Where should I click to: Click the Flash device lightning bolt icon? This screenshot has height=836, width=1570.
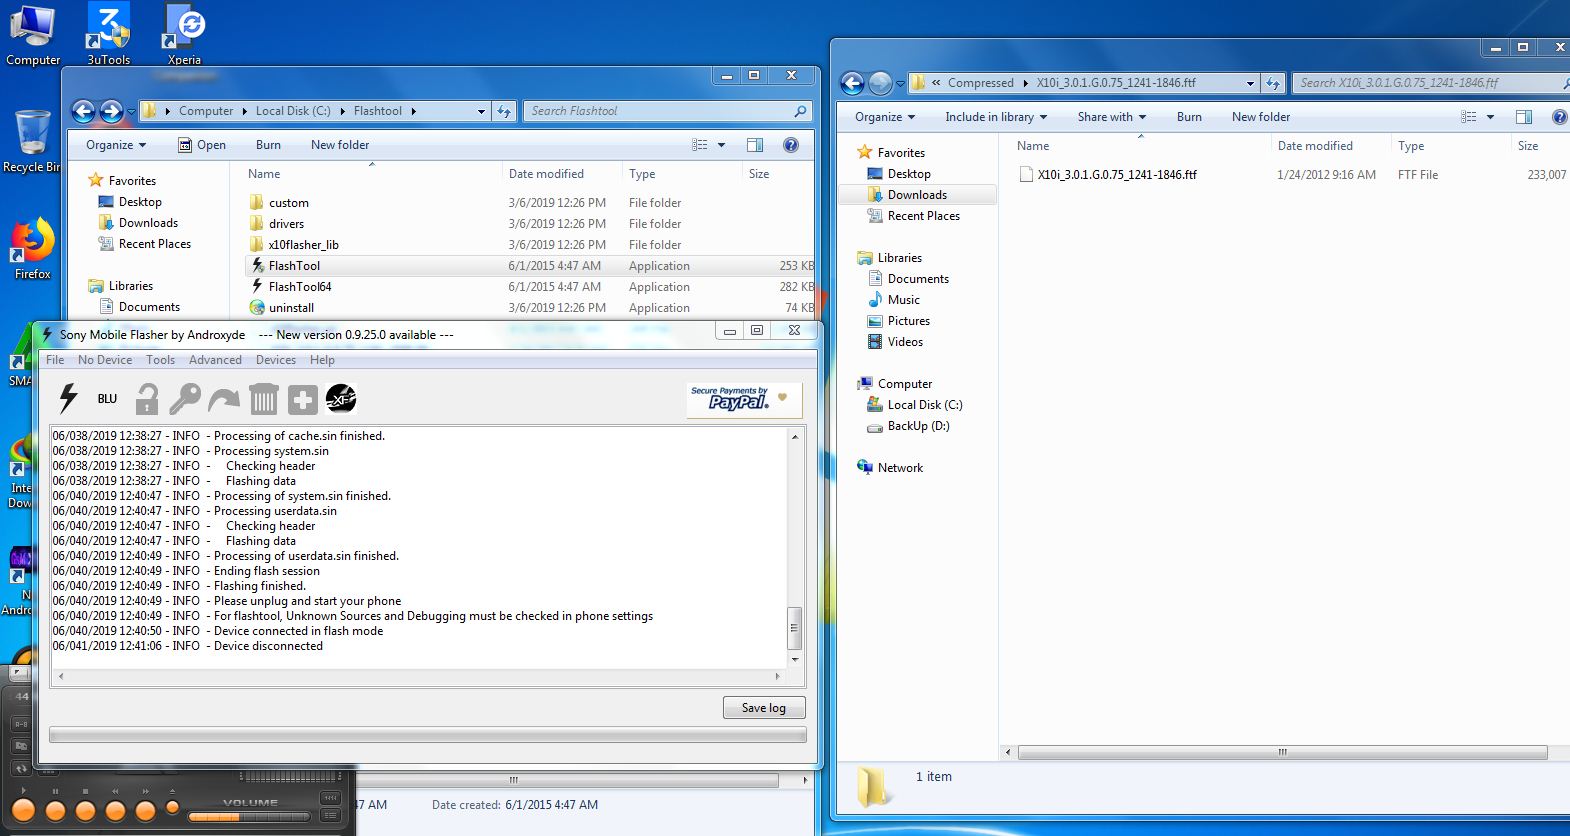tap(68, 398)
